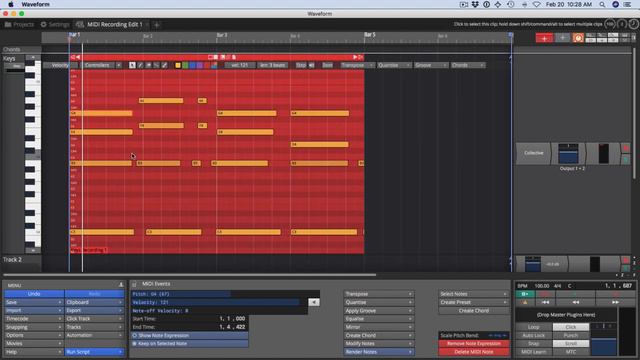Expand the Select Notes dropdown

(x=473, y=294)
